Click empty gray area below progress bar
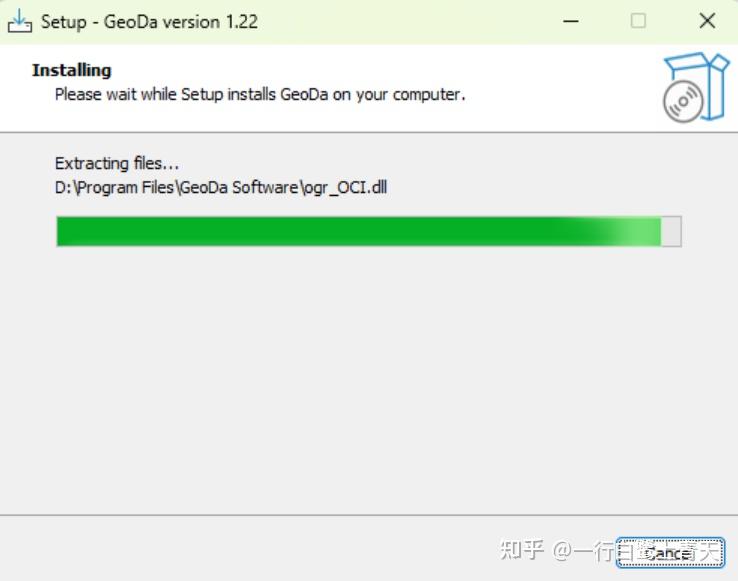Screen dimensions: 738x581 click(368, 380)
